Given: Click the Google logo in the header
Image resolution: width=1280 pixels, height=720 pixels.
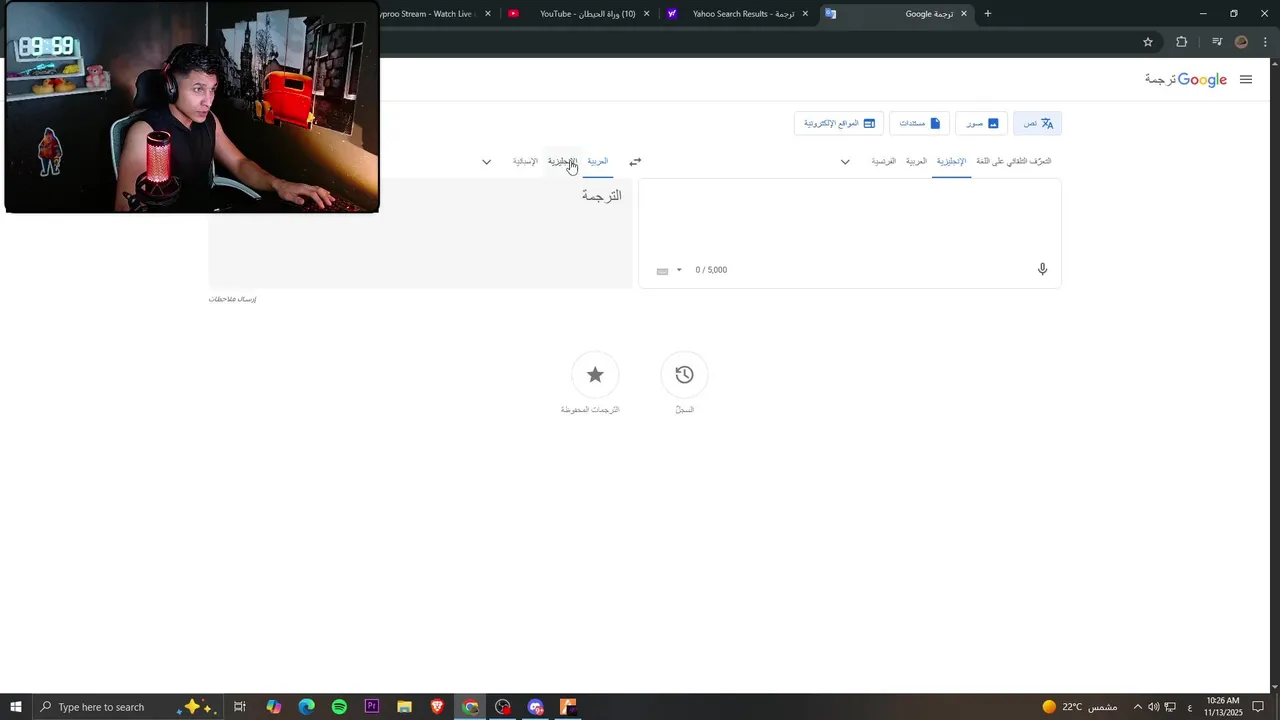Looking at the screenshot, I should (1202, 80).
